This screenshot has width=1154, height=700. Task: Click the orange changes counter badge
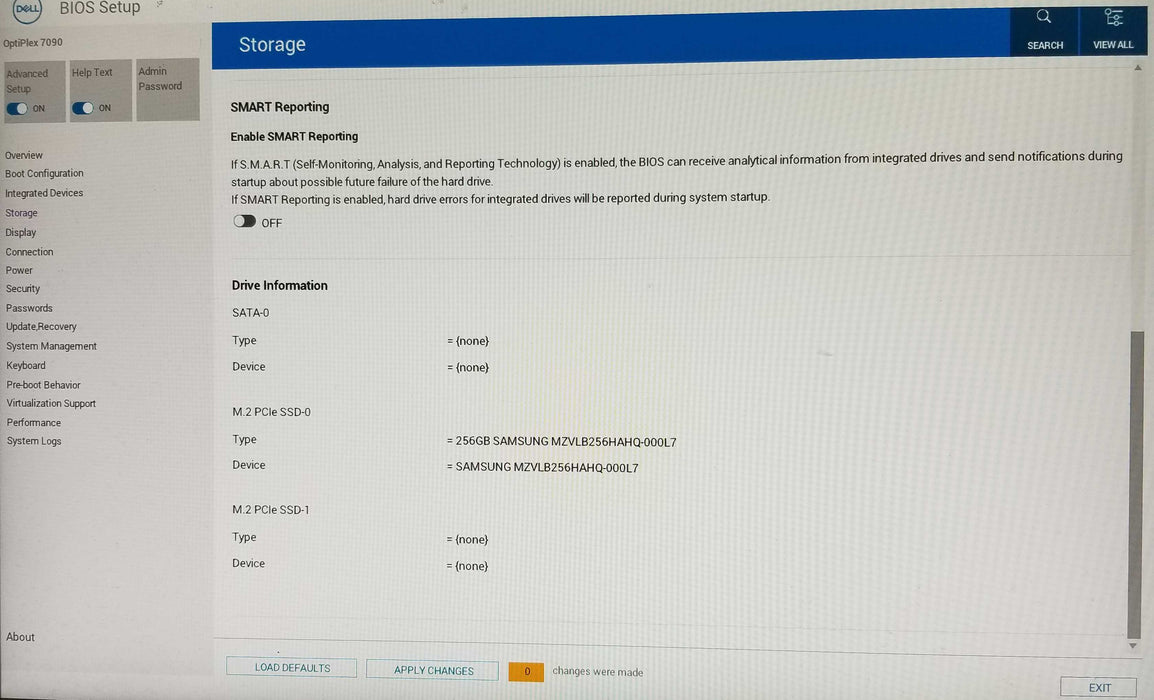pyautogui.click(x=526, y=671)
